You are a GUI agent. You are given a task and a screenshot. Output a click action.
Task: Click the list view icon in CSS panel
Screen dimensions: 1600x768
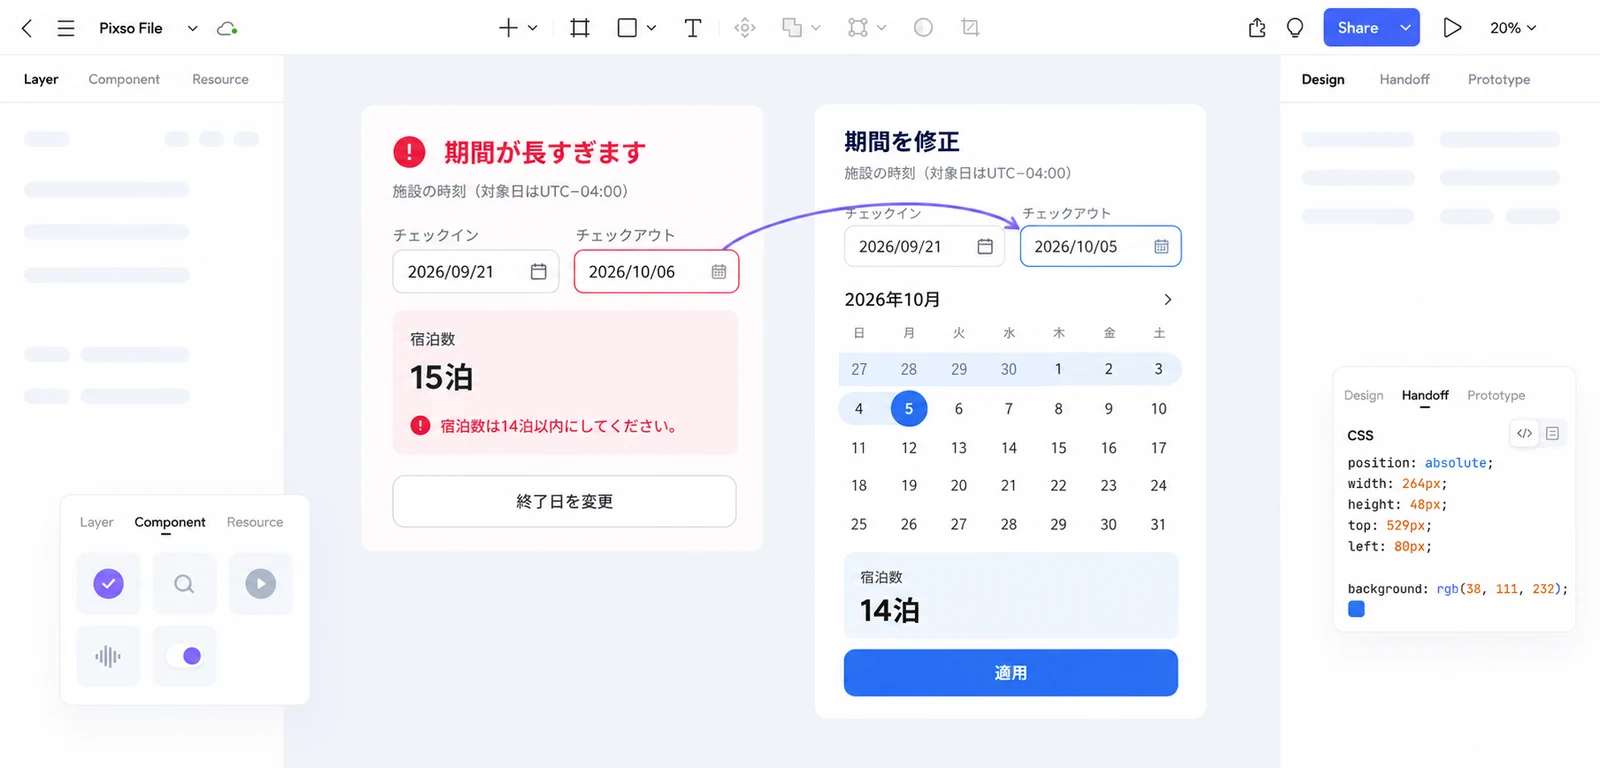[1552, 433]
